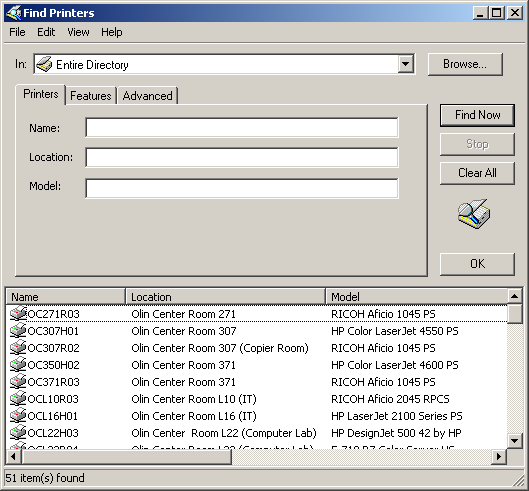Click the Find Now button
Image resolution: width=529 pixels, height=491 pixels.
click(x=477, y=115)
